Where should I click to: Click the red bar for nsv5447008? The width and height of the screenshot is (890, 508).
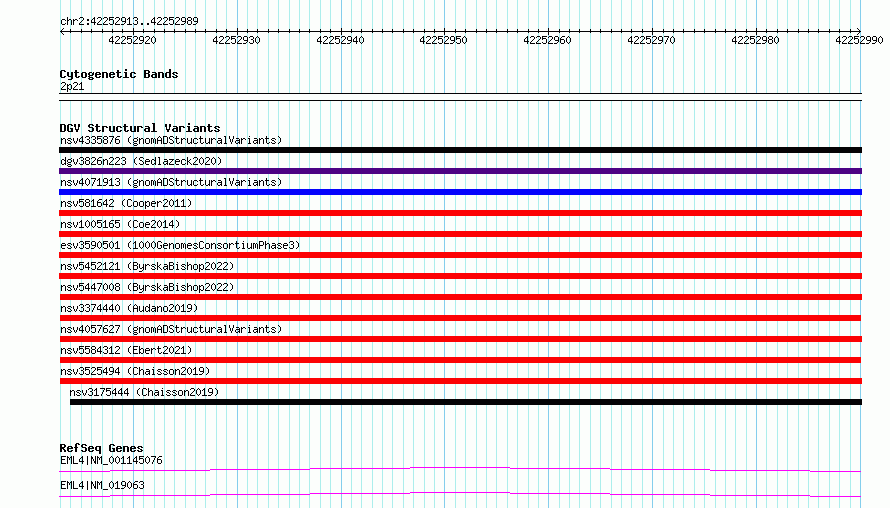coord(460,297)
